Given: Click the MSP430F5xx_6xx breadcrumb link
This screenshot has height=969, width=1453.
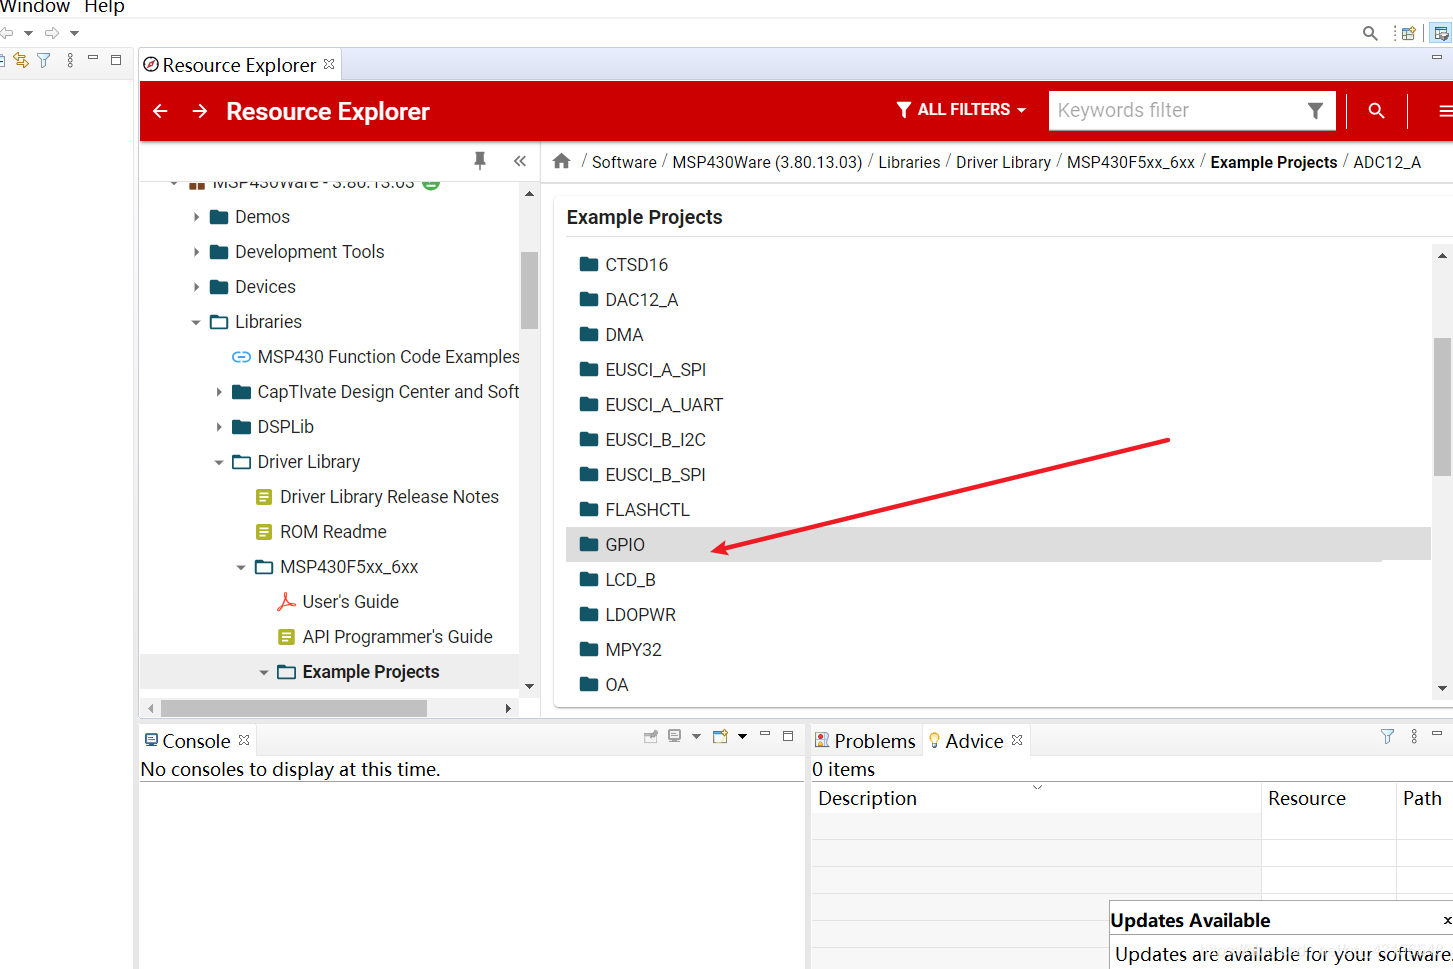Looking at the screenshot, I should (x=1130, y=162).
